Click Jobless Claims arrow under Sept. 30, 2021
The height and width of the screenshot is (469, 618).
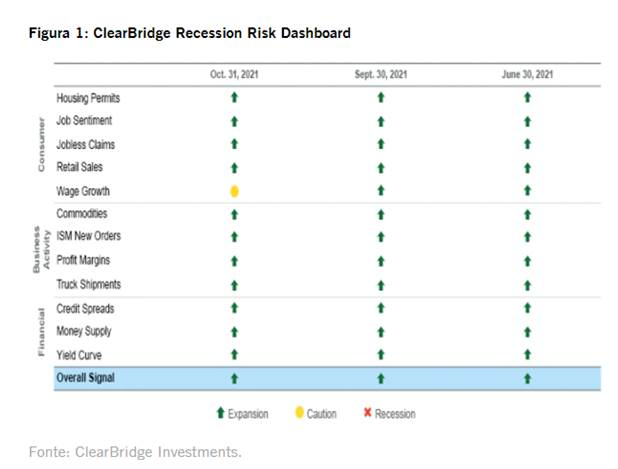tap(380, 145)
